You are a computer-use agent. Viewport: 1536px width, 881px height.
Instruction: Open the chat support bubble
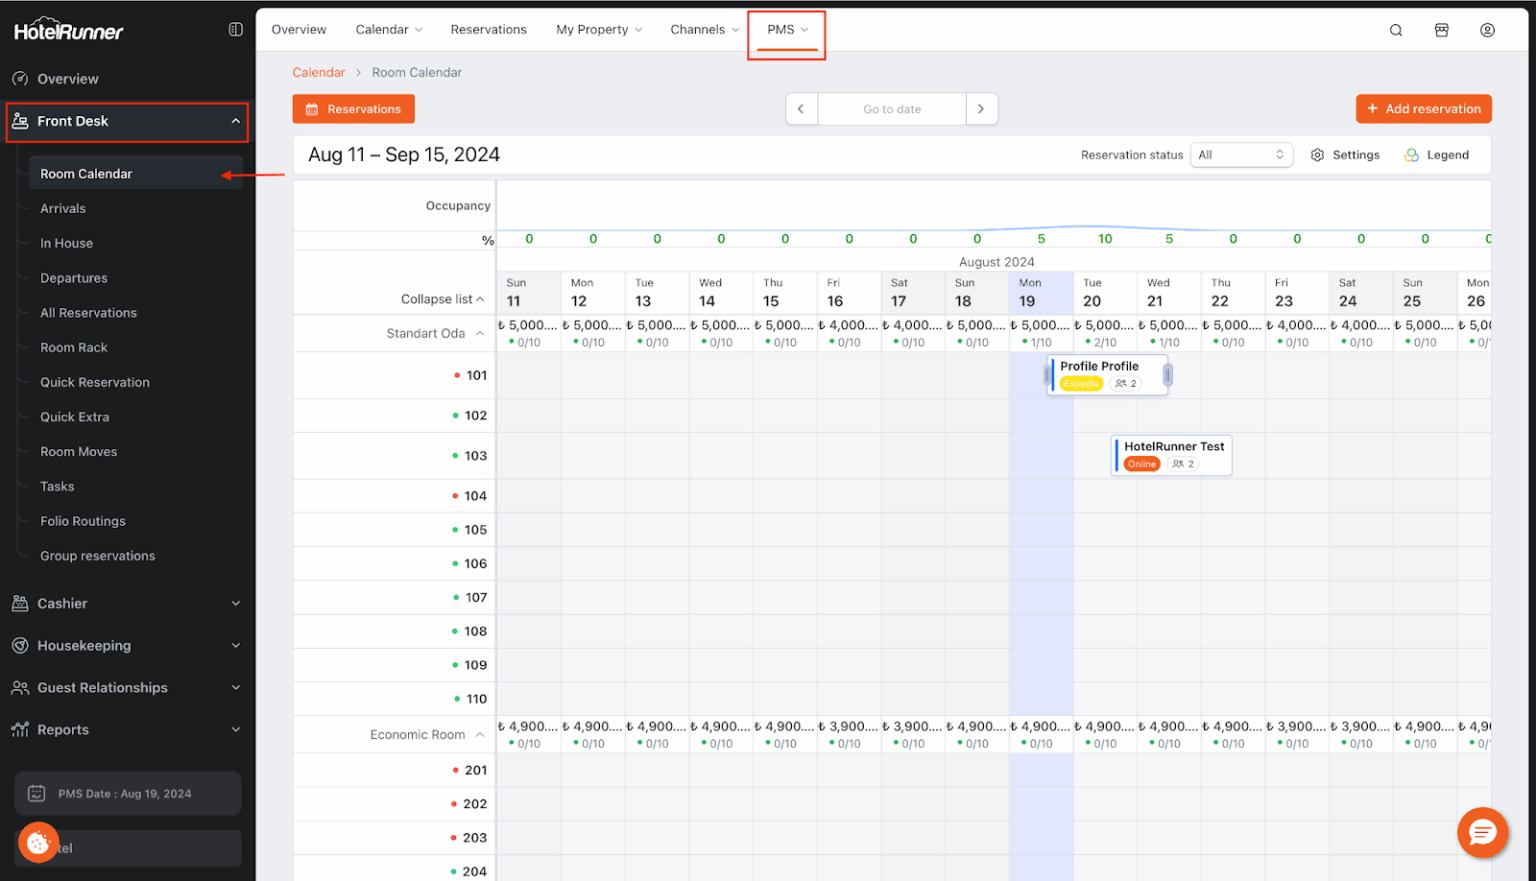pyautogui.click(x=1482, y=832)
